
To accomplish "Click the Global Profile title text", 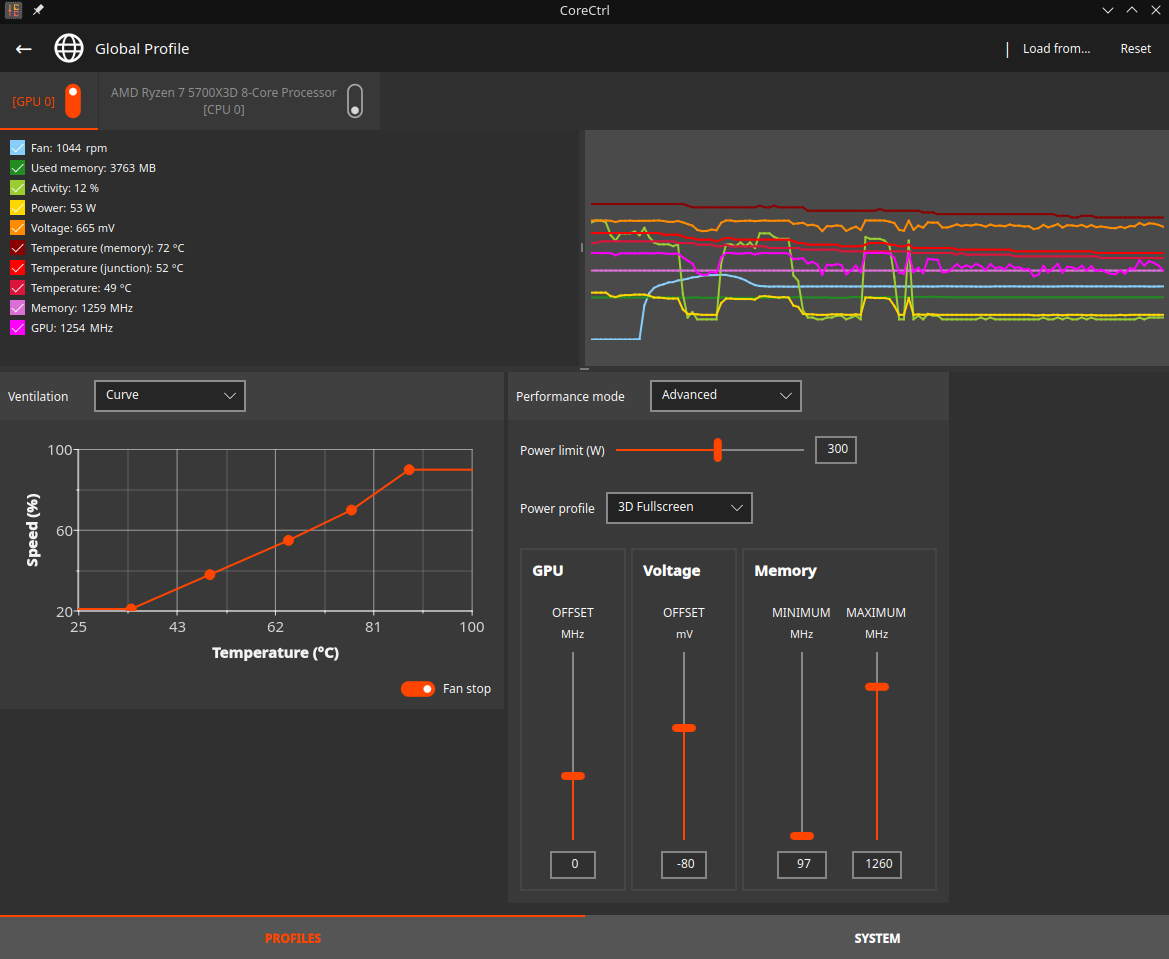I will click(142, 49).
